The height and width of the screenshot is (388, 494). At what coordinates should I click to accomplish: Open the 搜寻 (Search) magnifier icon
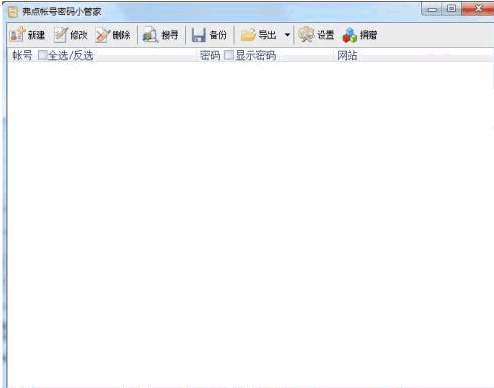click(x=150, y=35)
